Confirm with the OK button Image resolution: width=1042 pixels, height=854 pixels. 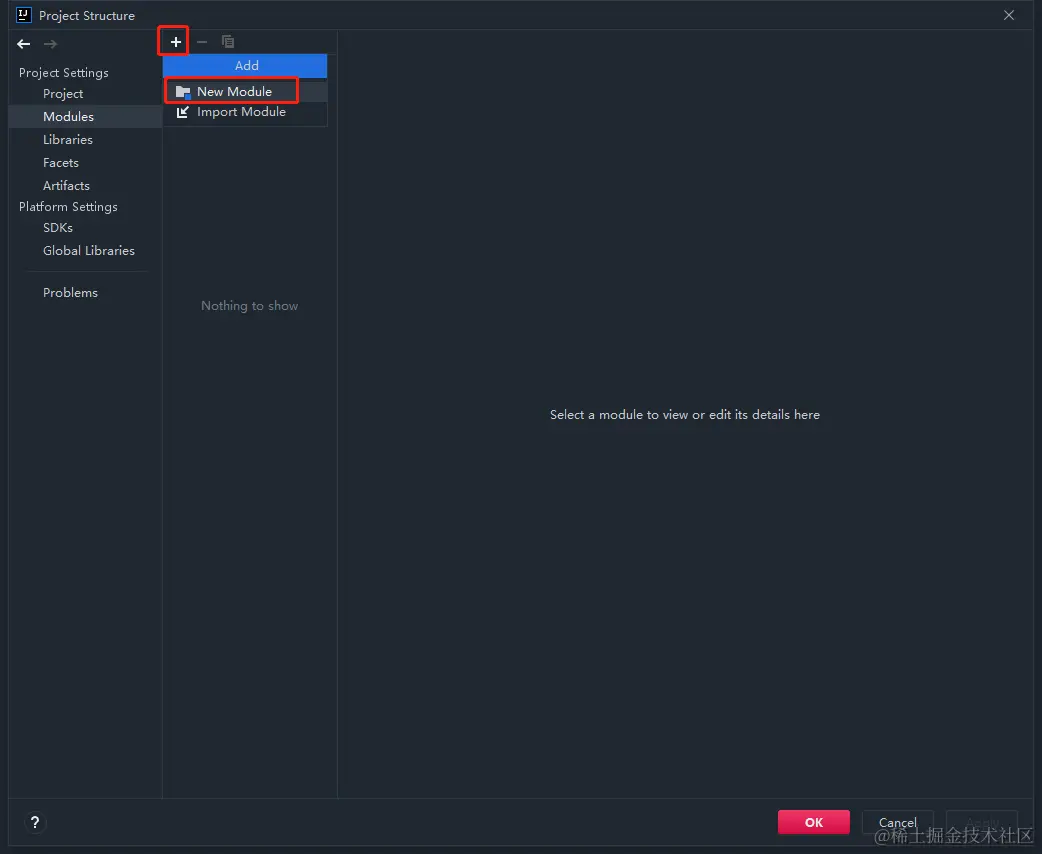[x=813, y=822]
